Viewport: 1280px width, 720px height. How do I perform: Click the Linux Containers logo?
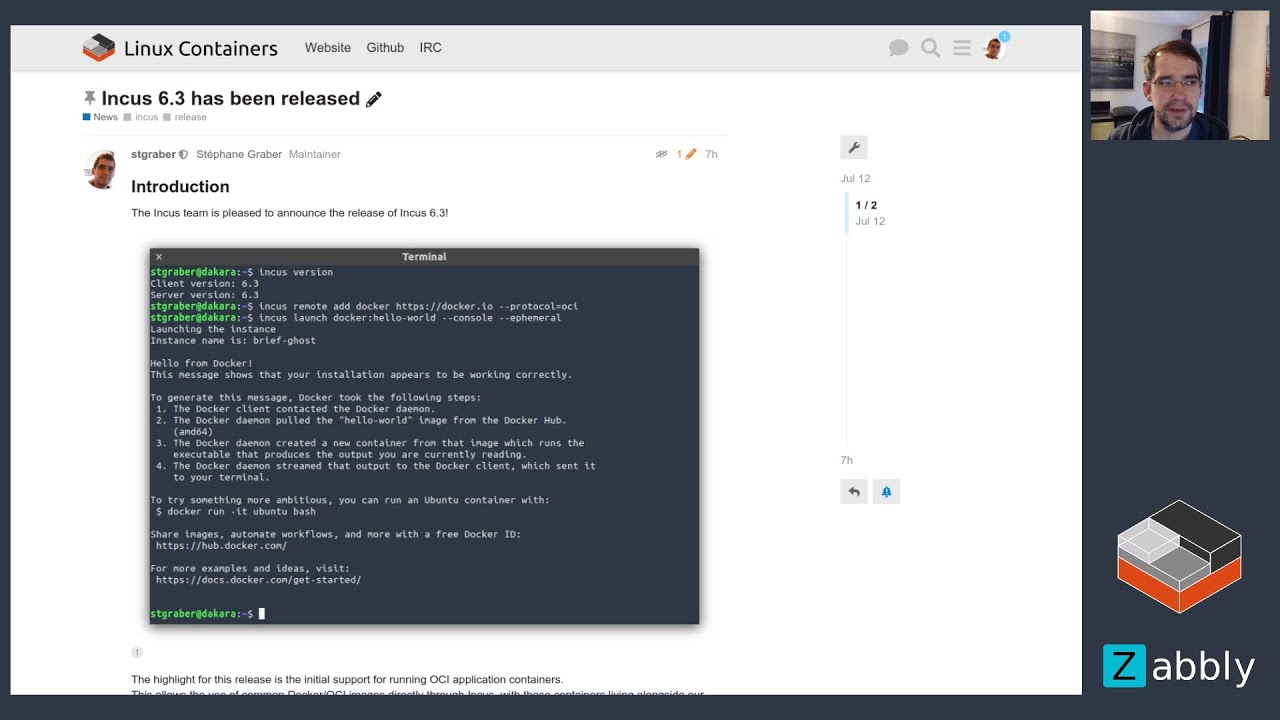[180, 48]
